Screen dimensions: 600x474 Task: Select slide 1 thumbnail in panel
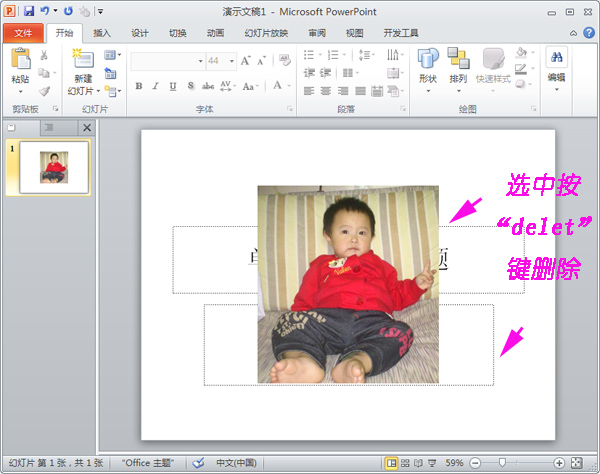pos(54,168)
